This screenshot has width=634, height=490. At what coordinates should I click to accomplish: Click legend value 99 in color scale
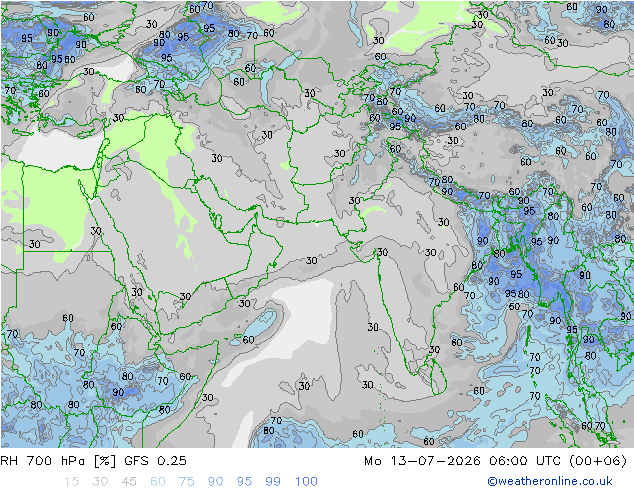(x=273, y=481)
